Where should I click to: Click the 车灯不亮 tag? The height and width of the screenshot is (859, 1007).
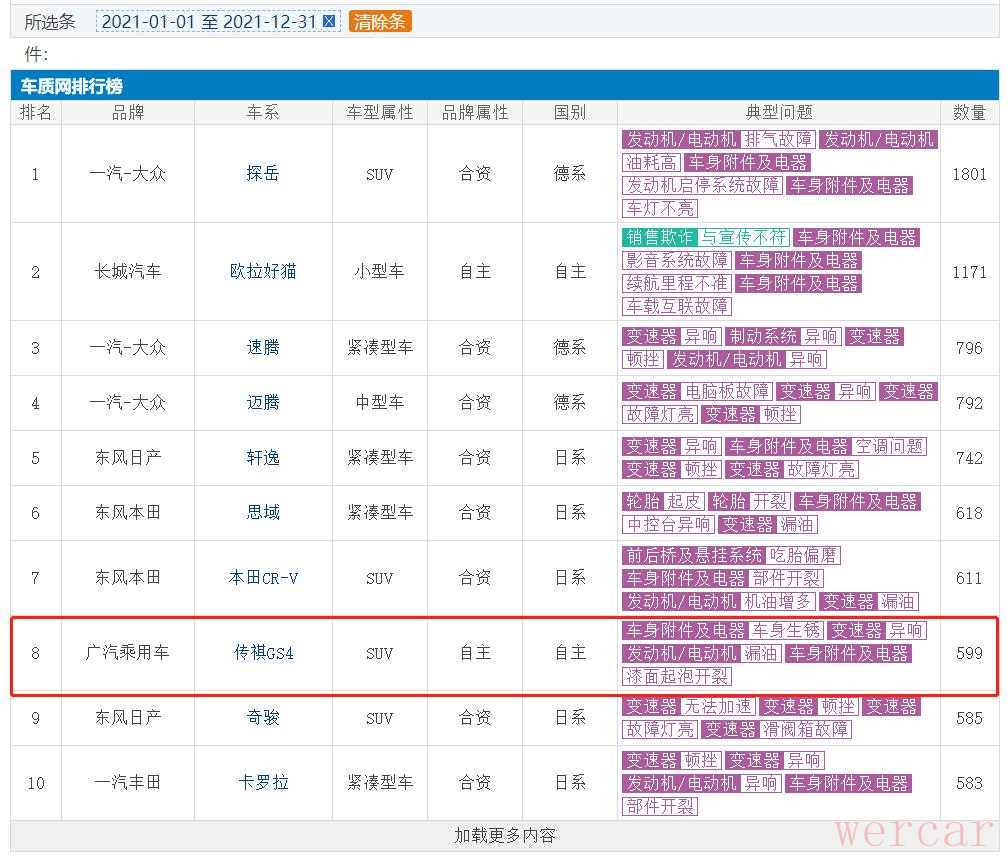click(660, 209)
